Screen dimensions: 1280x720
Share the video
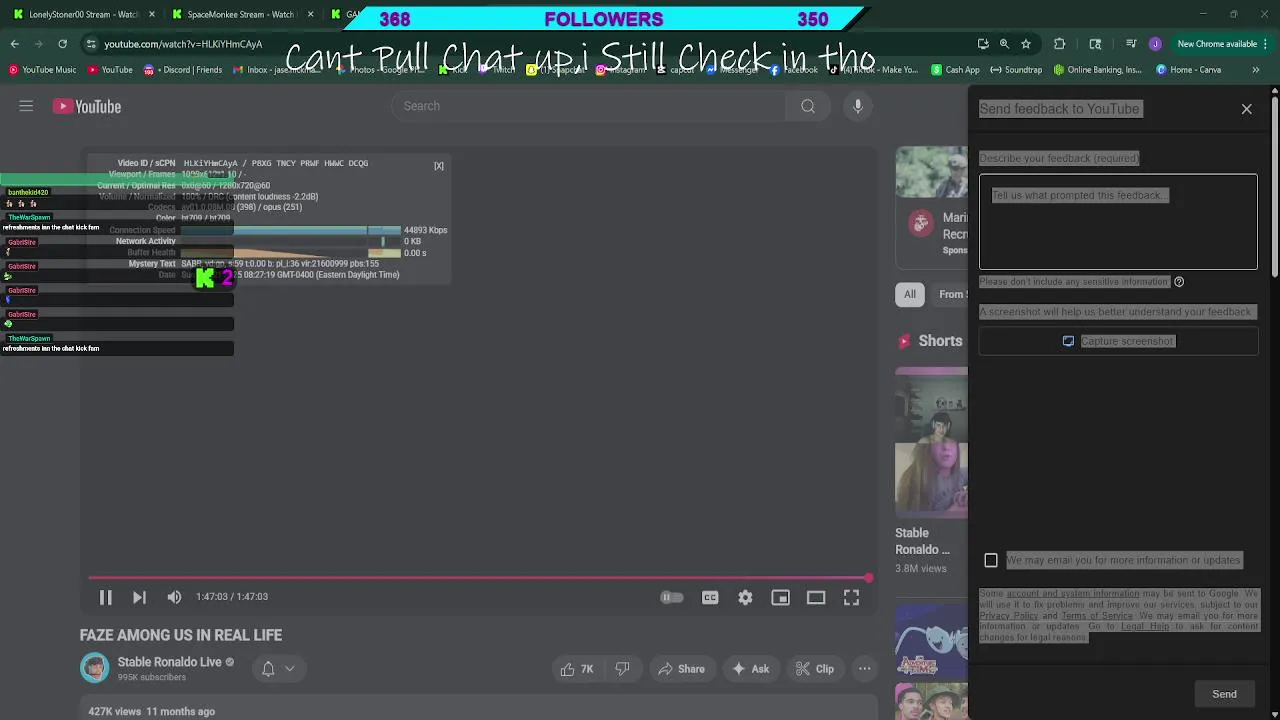[680, 669]
